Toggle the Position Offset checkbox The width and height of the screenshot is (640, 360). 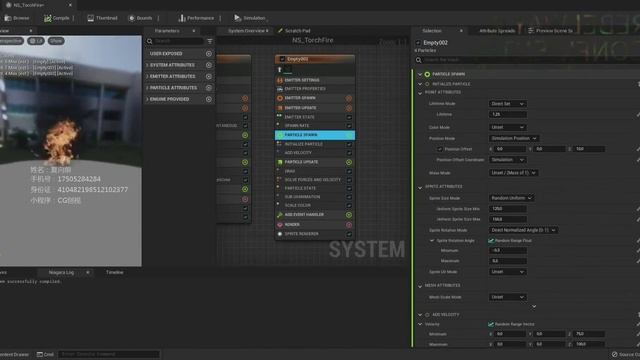[440, 149]
